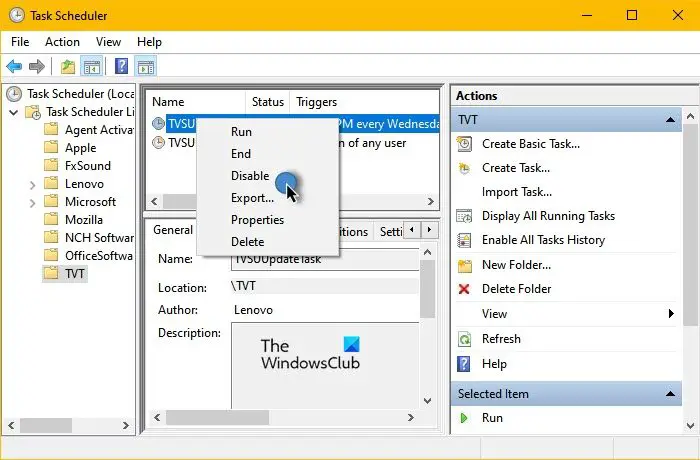Click the Mozilla folder icon in tree
The image size is (700, 460).
51,219
